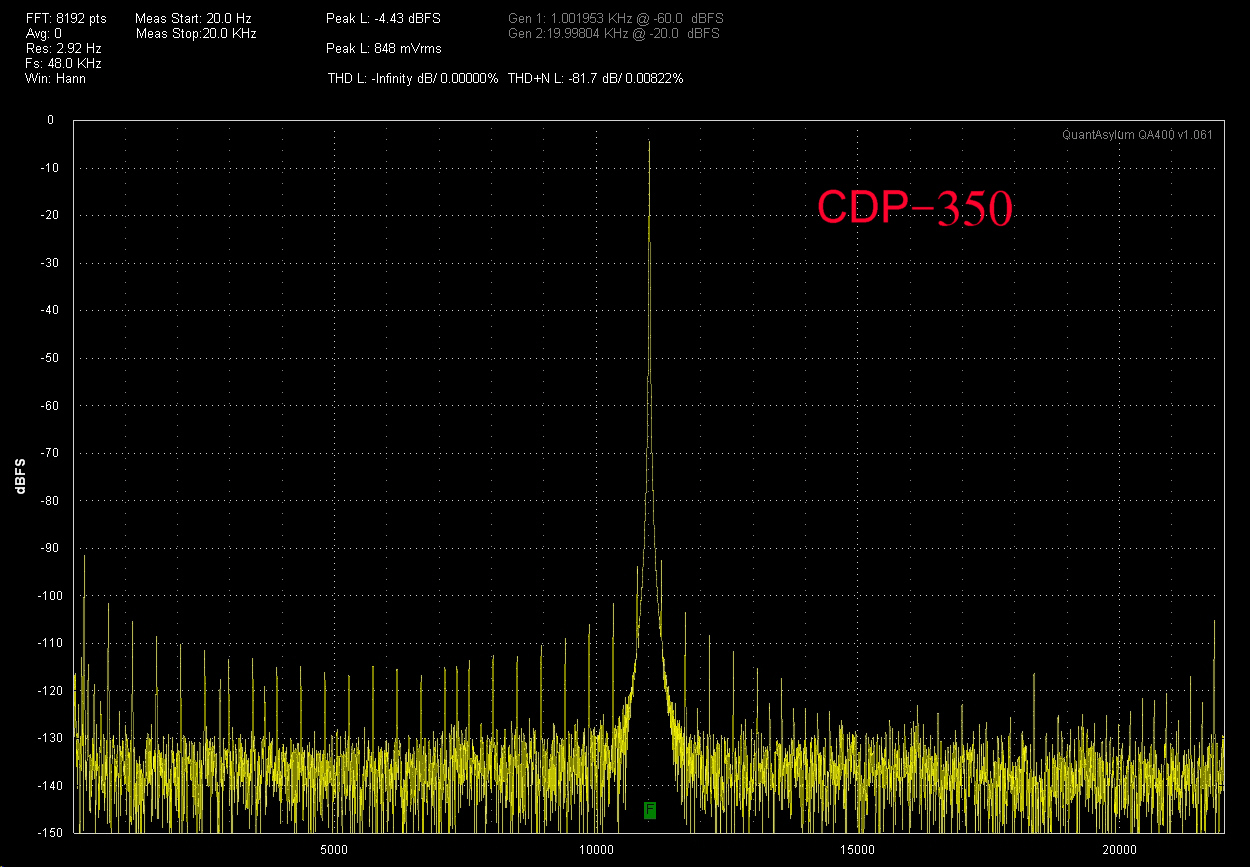The image size is (1250, 867).
Task: Click the 'Avg: 0' readout
Action: (44, 33)
